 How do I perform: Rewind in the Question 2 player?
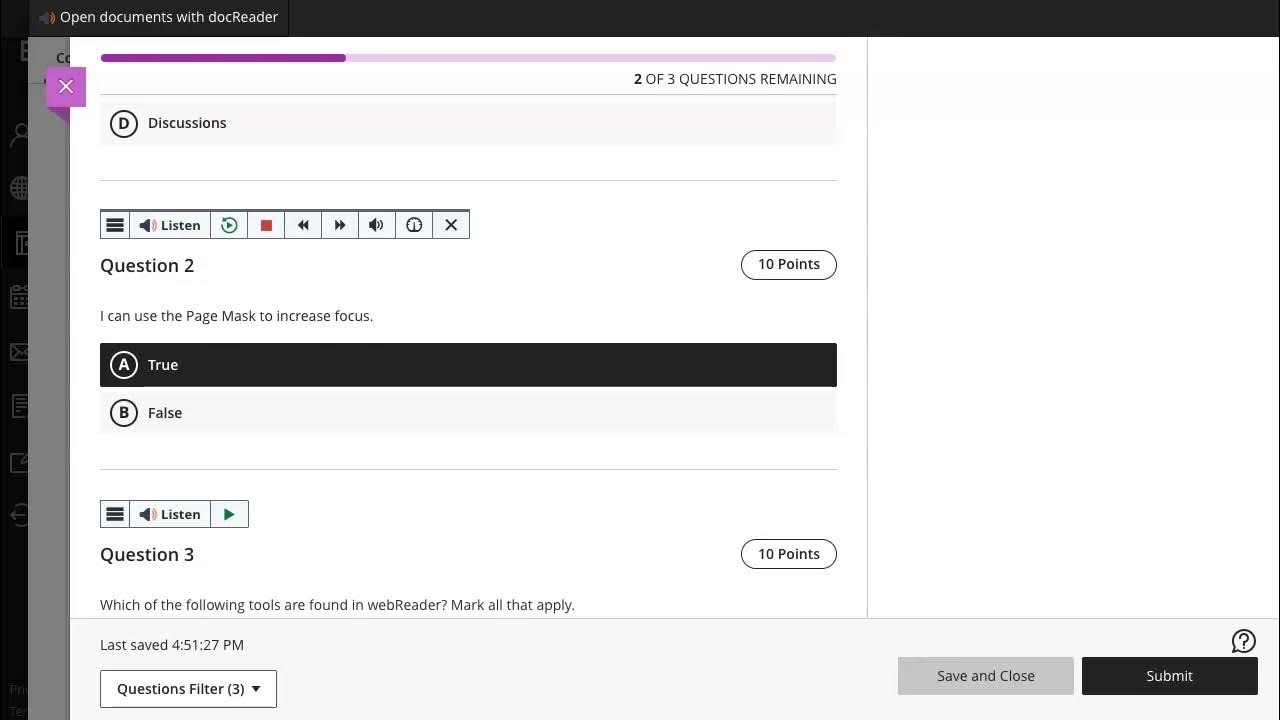[x=303, y=225]
